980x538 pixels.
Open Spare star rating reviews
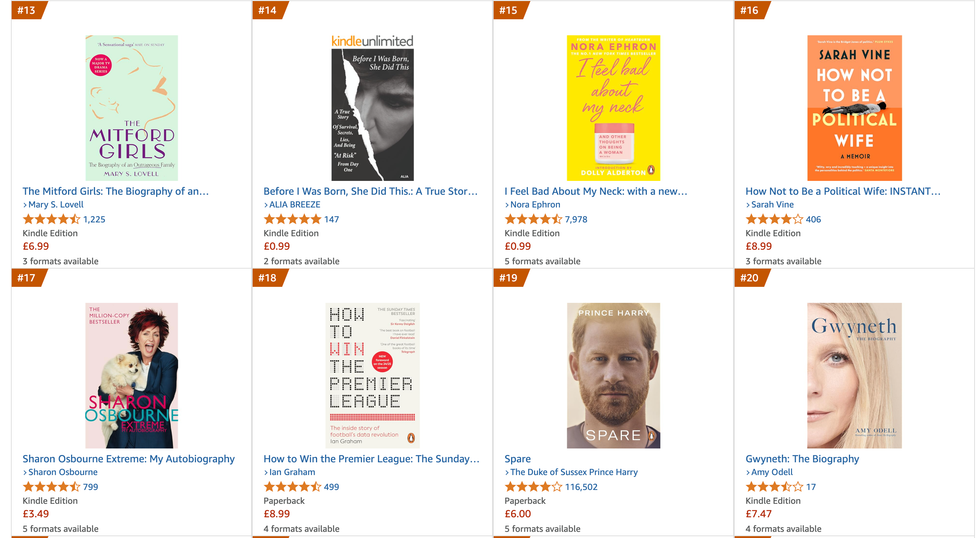[x=533, y=487]
